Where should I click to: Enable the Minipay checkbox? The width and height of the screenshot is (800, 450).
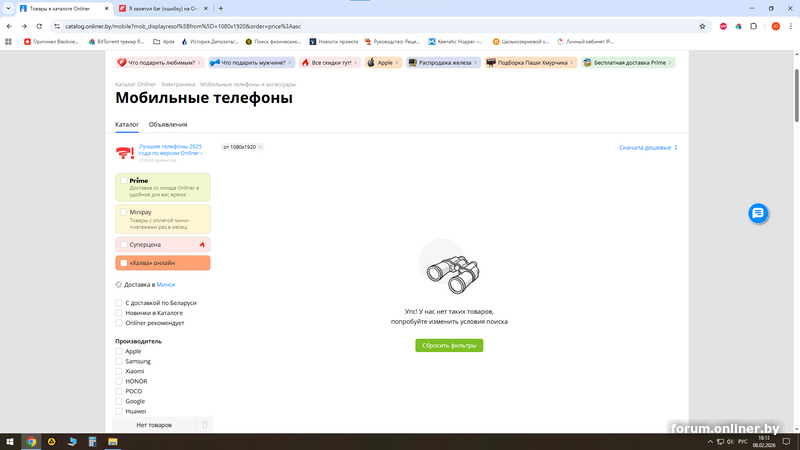click(x=123, y=212)
